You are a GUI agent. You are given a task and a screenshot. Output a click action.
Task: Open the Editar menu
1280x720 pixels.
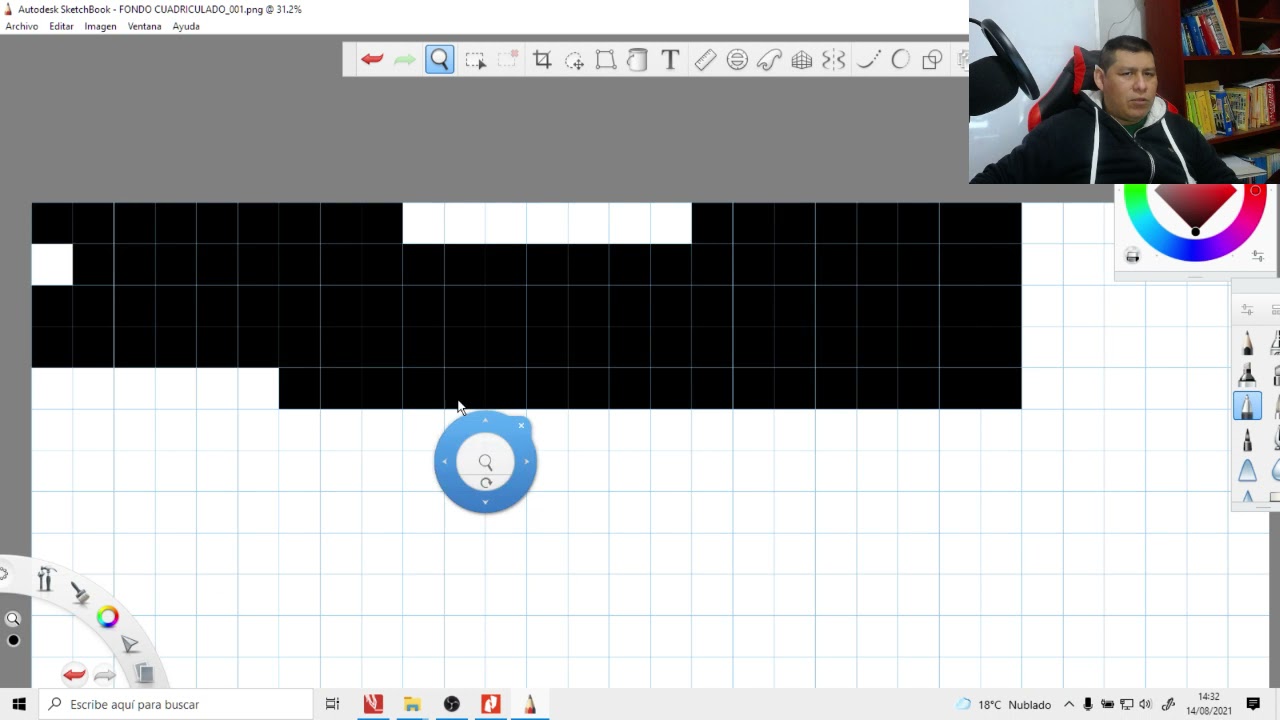click(61, 26)
